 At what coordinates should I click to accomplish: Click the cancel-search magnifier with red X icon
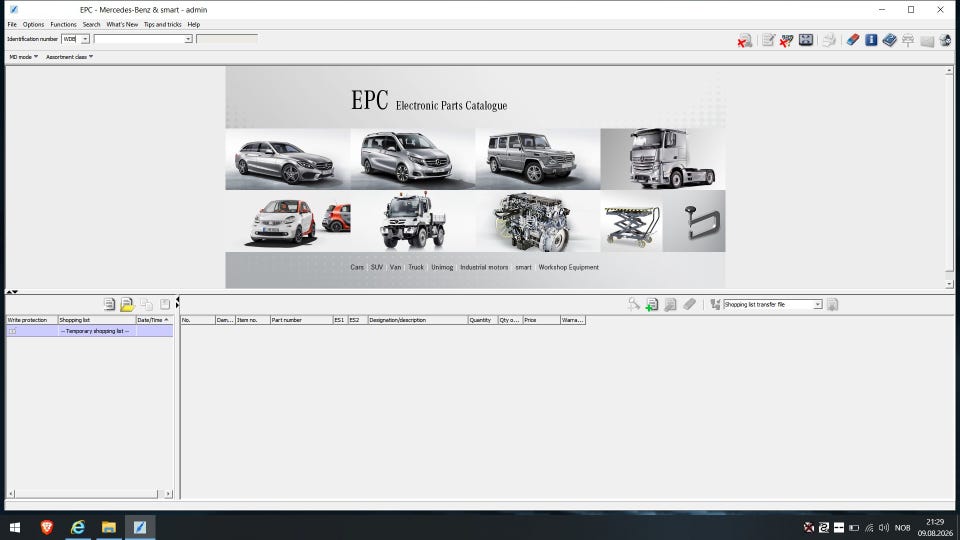[744, 40]
